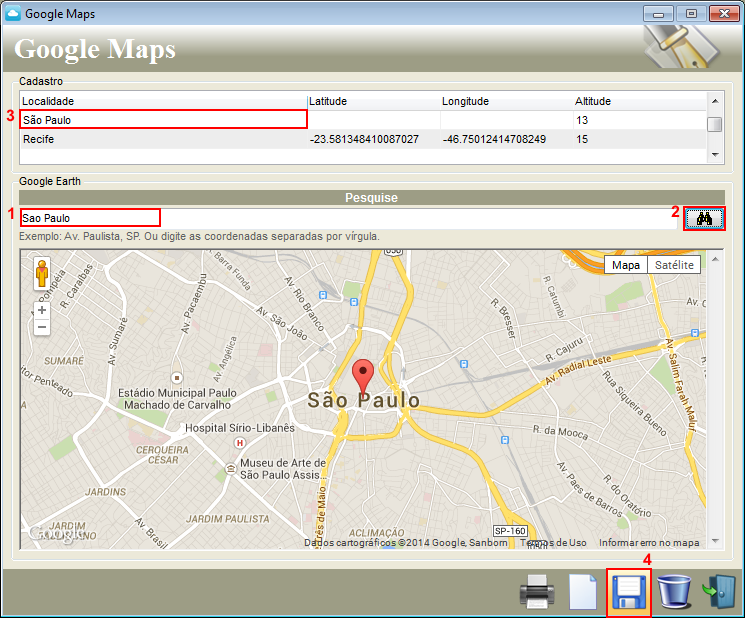Click the Cadastro table scrollbar thumb
Viewport: 745px width, 618px height.
715,124
